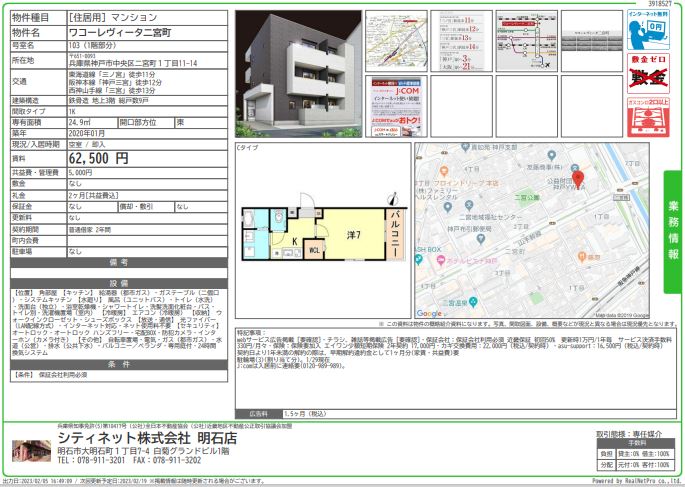
Task: Click the バルコニー area on the floor plan
Action: click(x=395, y=235)
